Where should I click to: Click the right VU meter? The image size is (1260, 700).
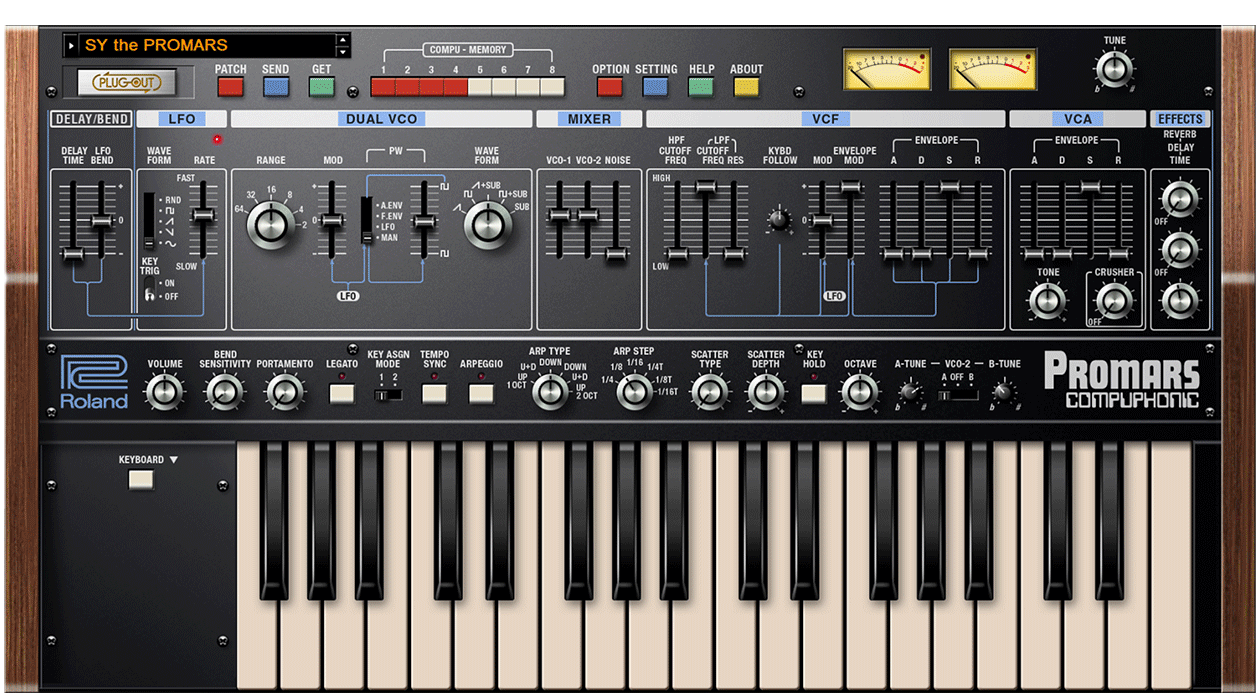993,69
